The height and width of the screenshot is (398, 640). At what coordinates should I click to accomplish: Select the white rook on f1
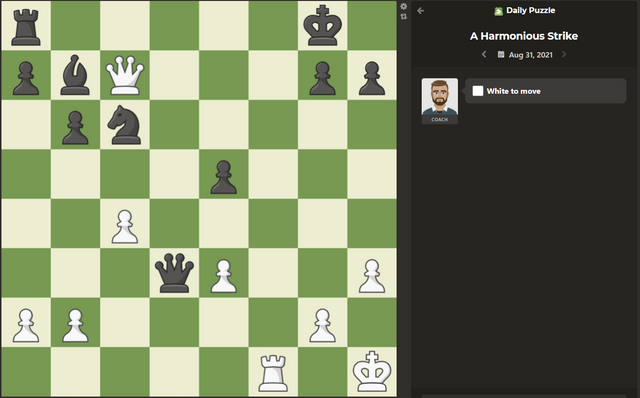coord(273,373)
